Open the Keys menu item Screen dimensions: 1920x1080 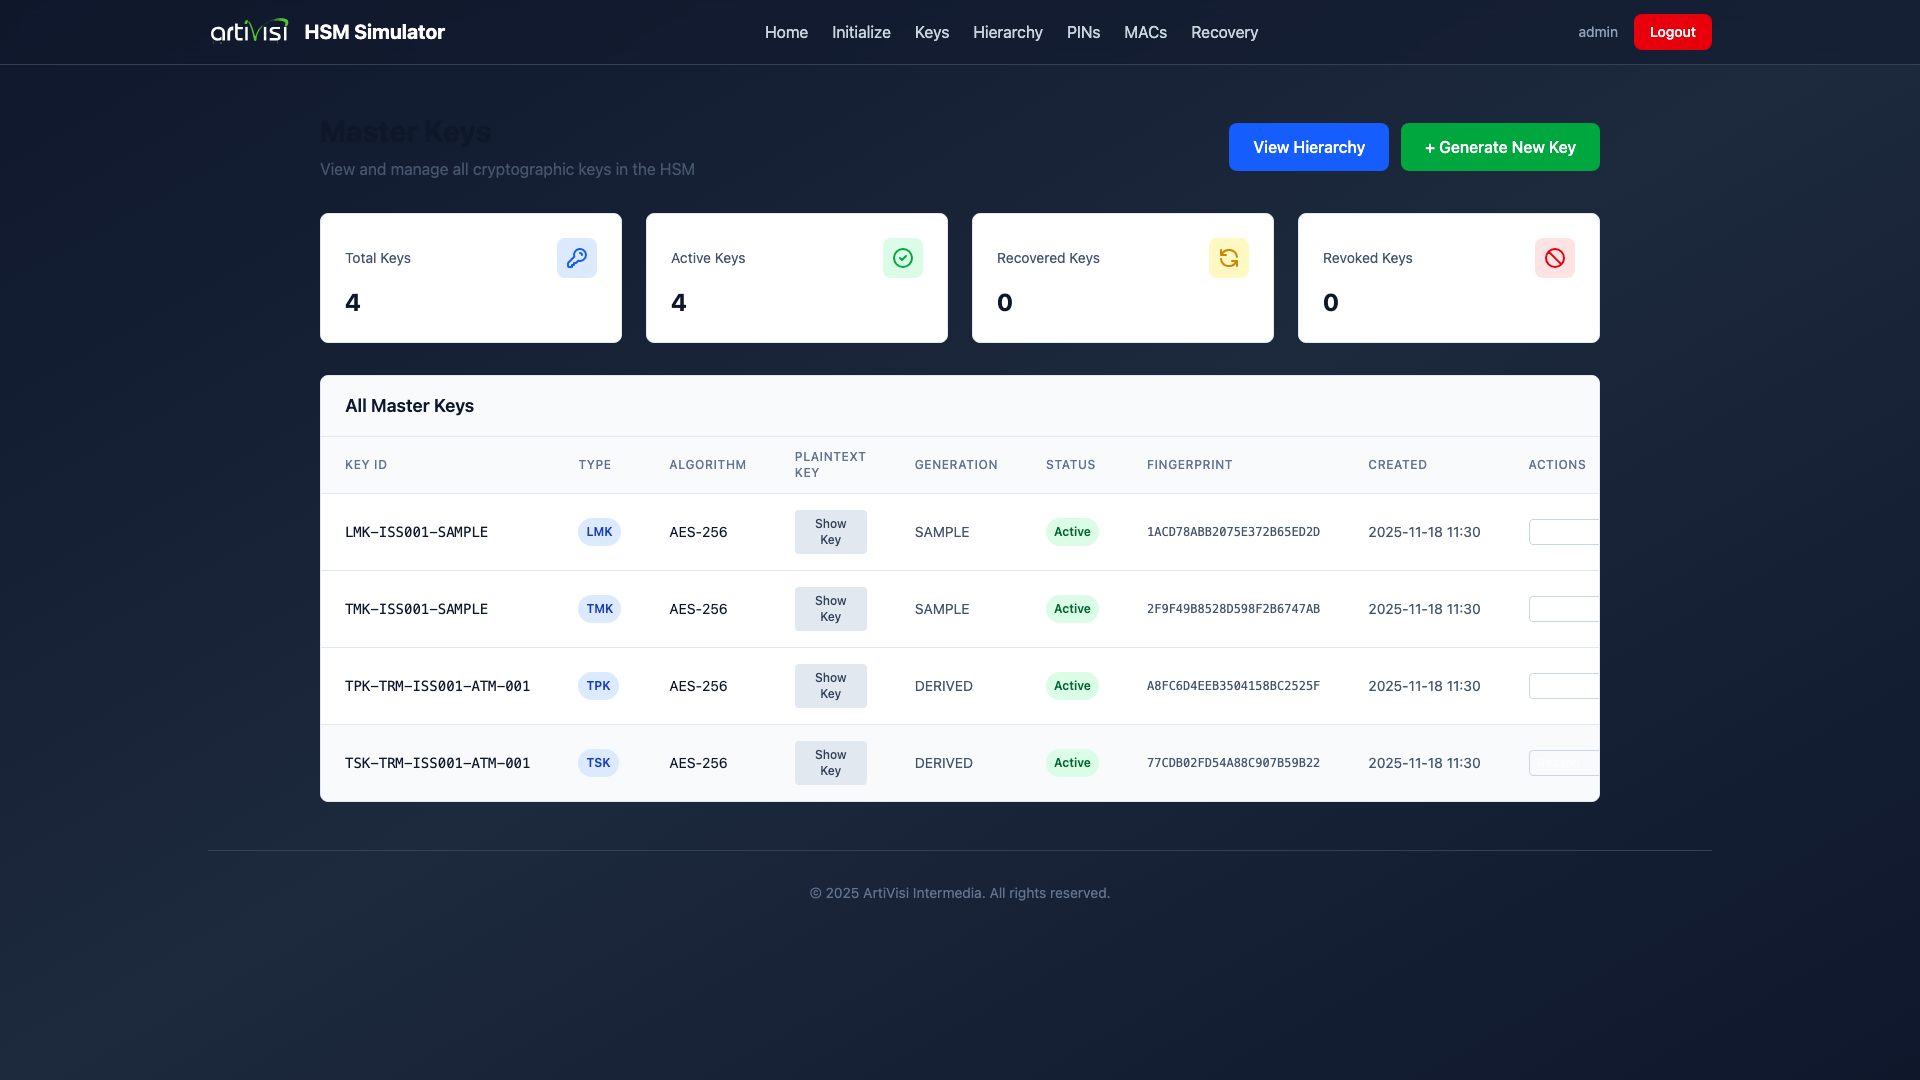point(931,32)
